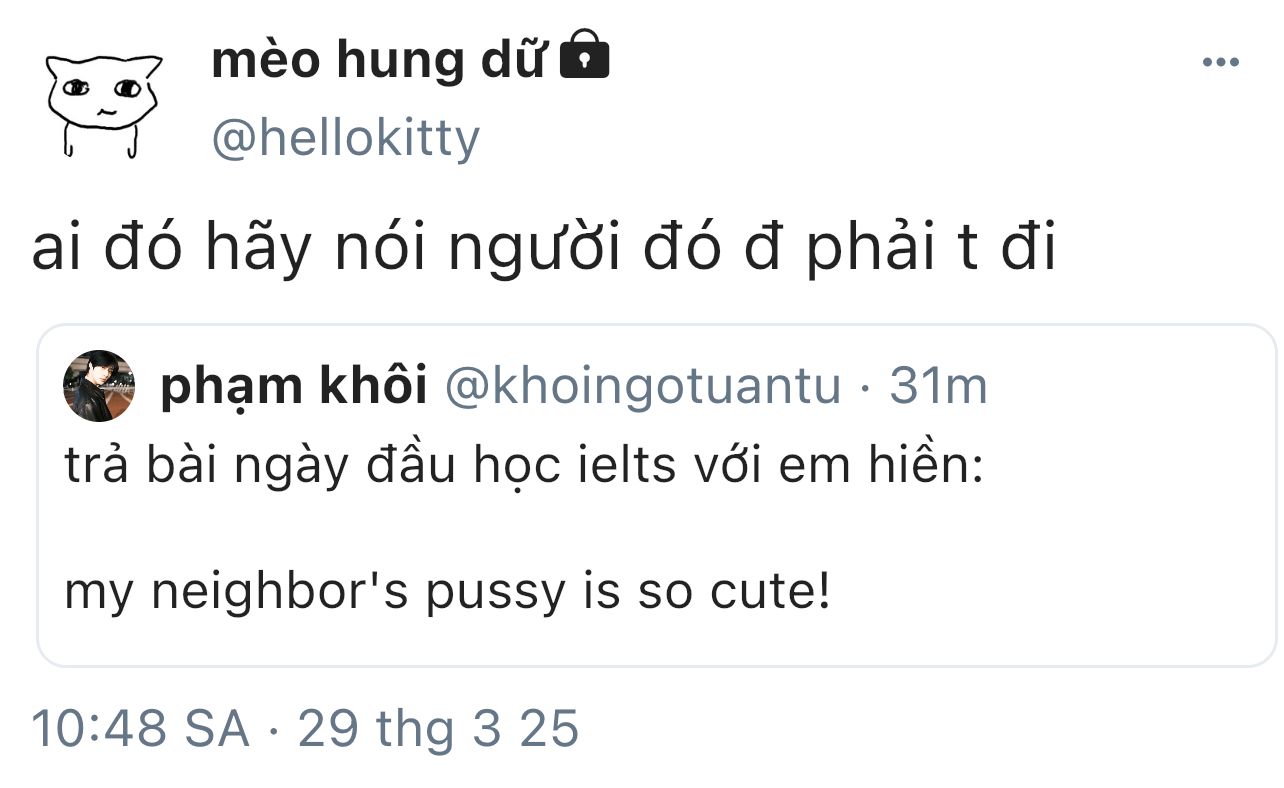Open phạm khôi's profile picture in quoted tweet
Image resolution: width=1284 pixels, height=788 pixels.
[x=99, y=386]
